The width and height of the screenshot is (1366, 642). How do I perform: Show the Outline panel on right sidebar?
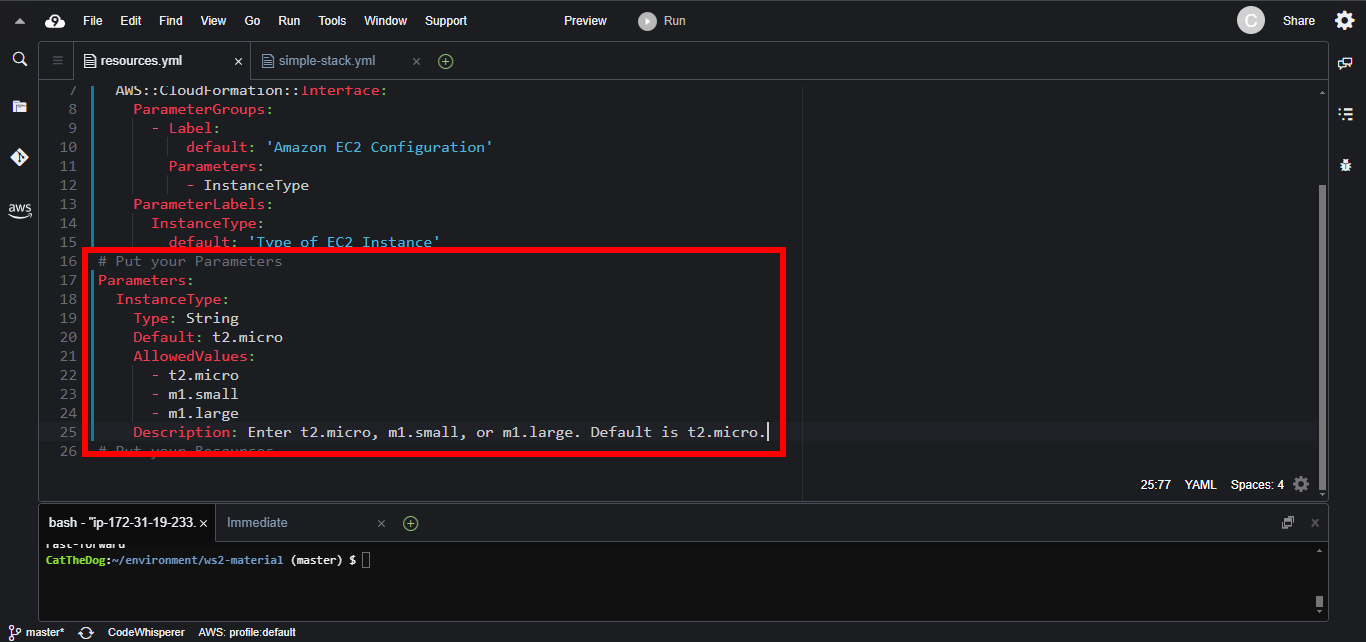click(1345, 114)
